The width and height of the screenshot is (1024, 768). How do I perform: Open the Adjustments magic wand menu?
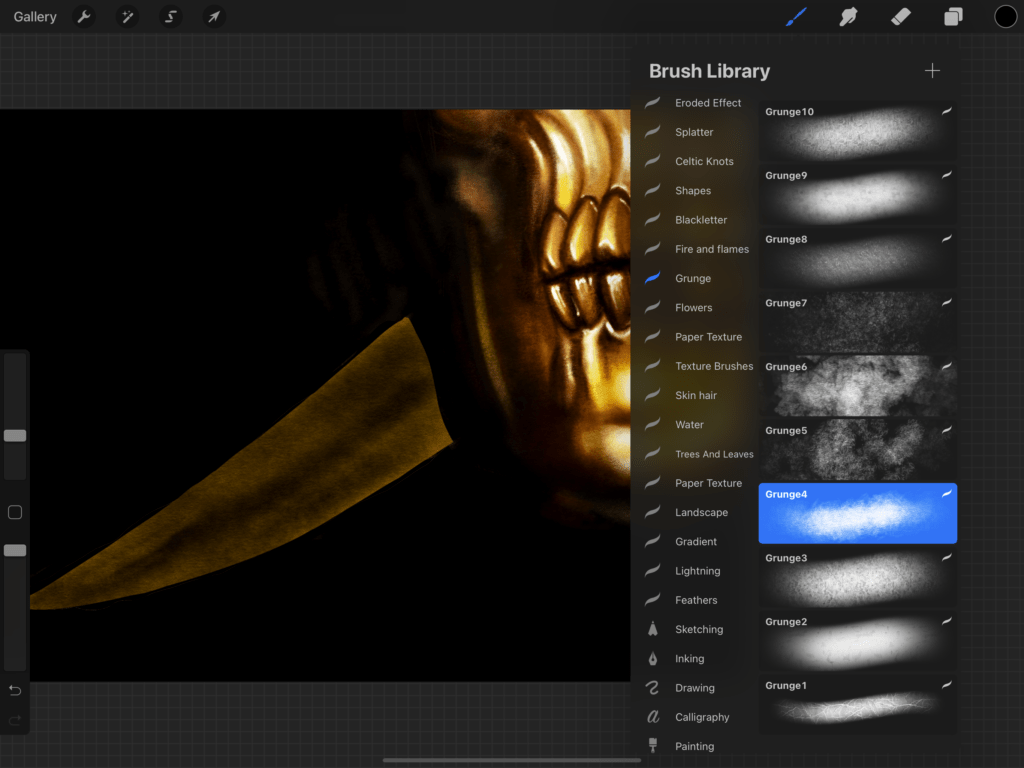coord(127,17)
